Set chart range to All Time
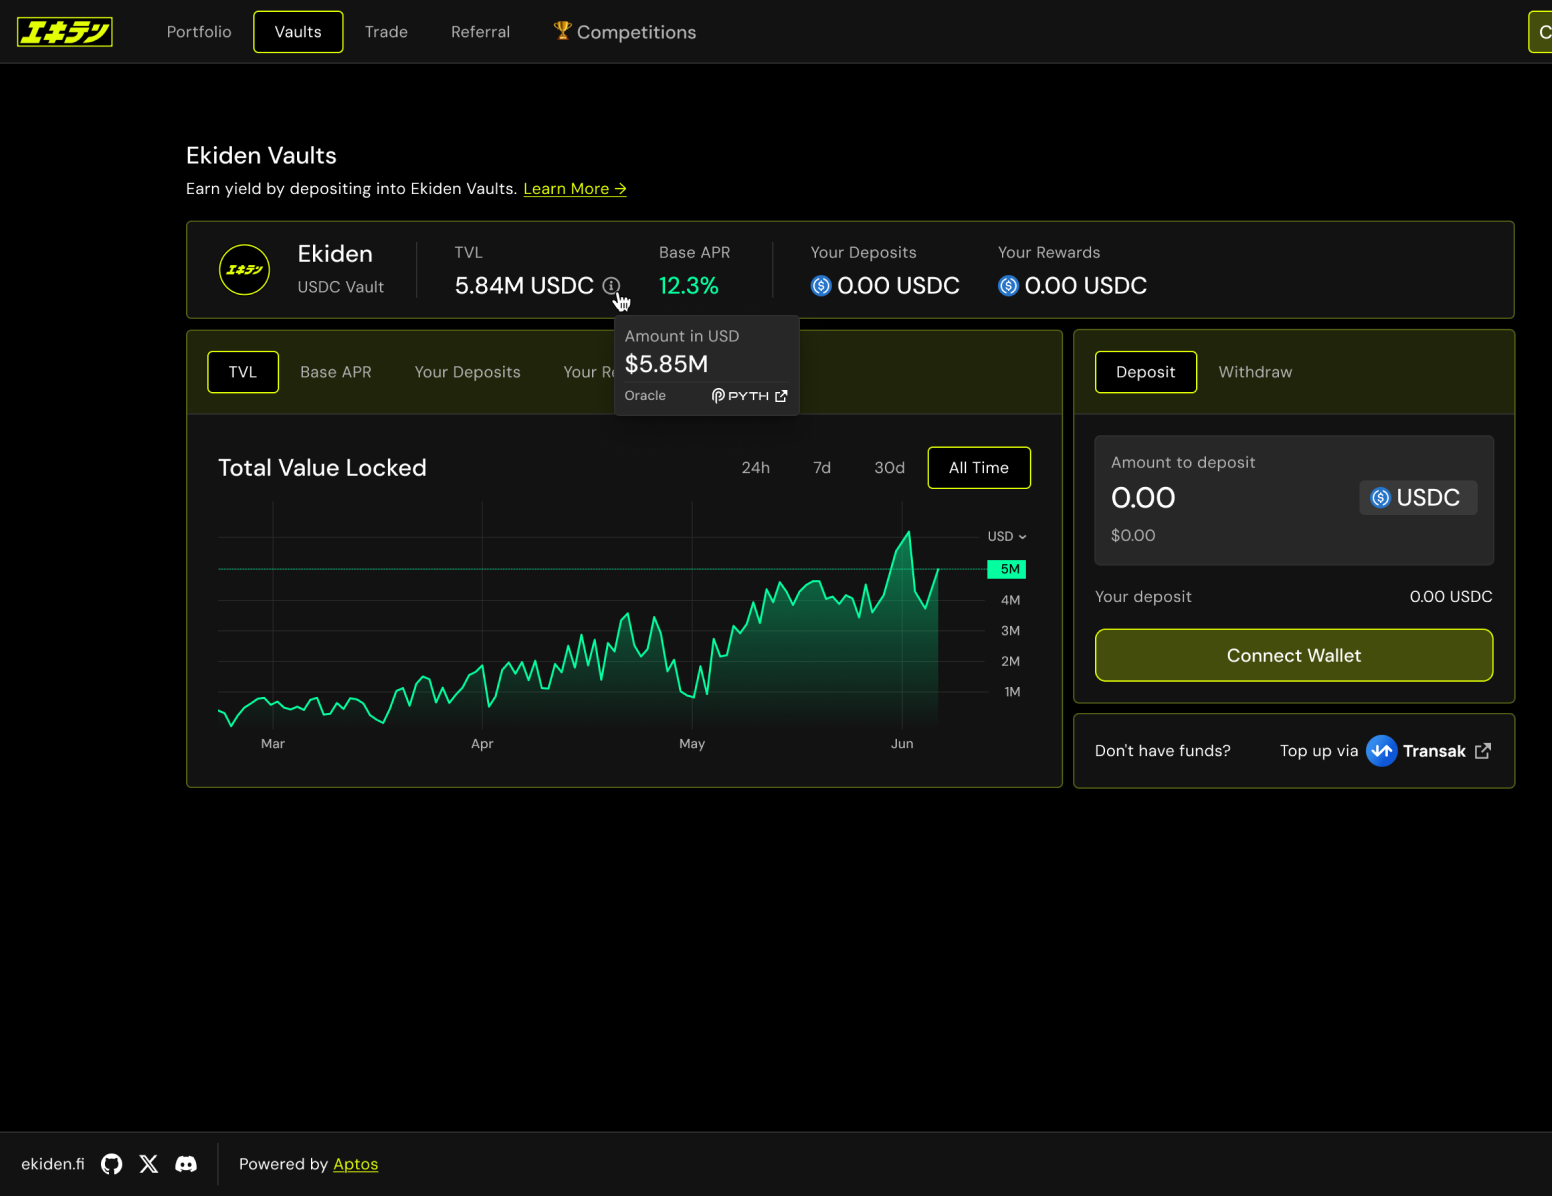Image resolution: width=1552 pixels, height=1196 pixels. pos(979,468)
